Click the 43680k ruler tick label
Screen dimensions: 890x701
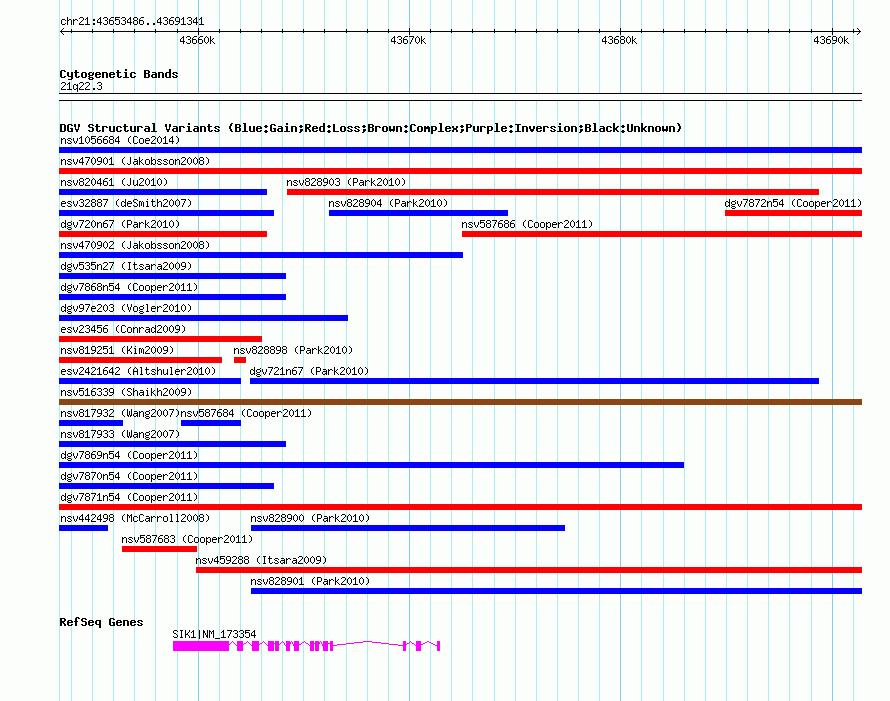[619, 40]
